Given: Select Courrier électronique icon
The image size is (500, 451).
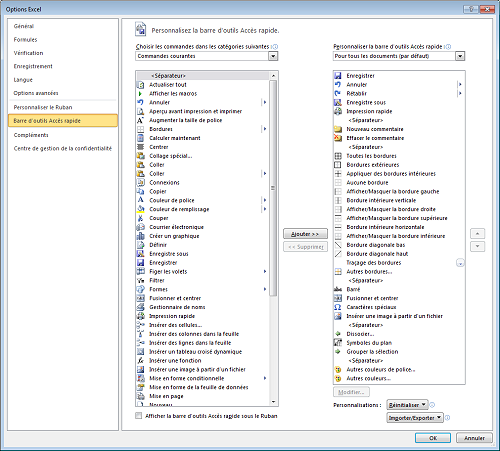Looking at the screenshot, I should pyautogui.click(x=141, y=227).
